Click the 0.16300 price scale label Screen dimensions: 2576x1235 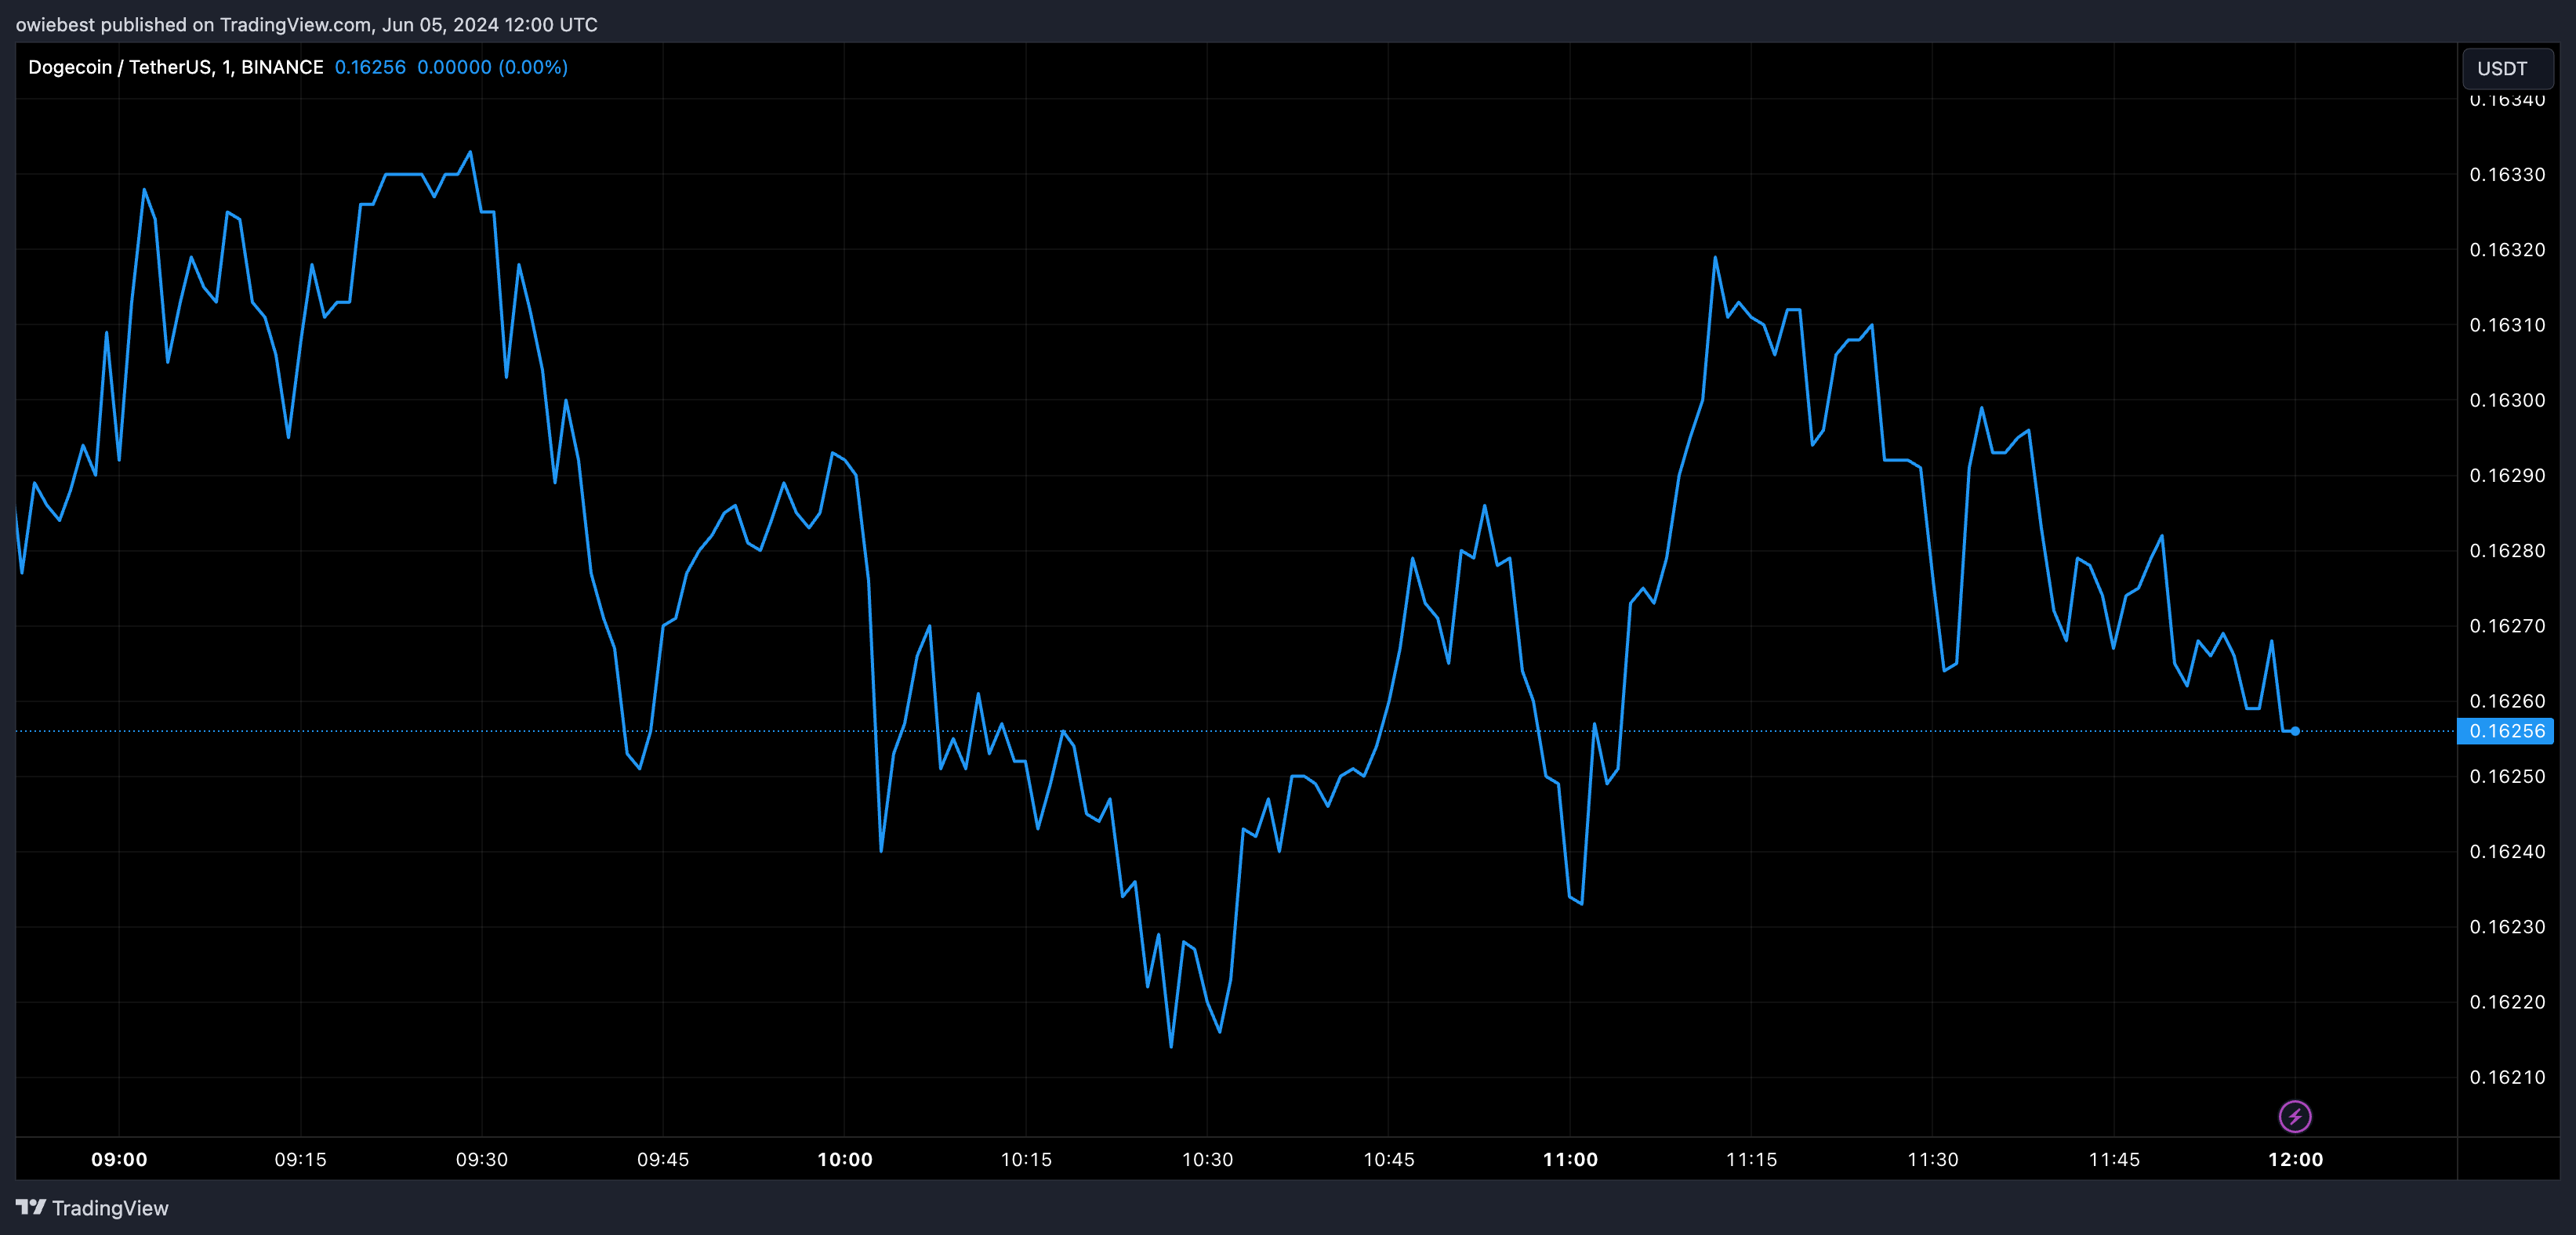coord(2507,400)
